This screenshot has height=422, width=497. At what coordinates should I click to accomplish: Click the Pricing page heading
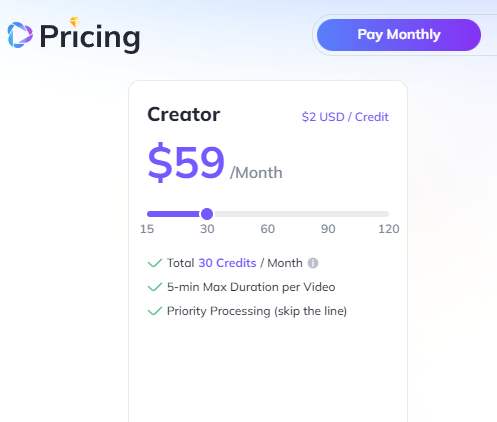(90, 37)
